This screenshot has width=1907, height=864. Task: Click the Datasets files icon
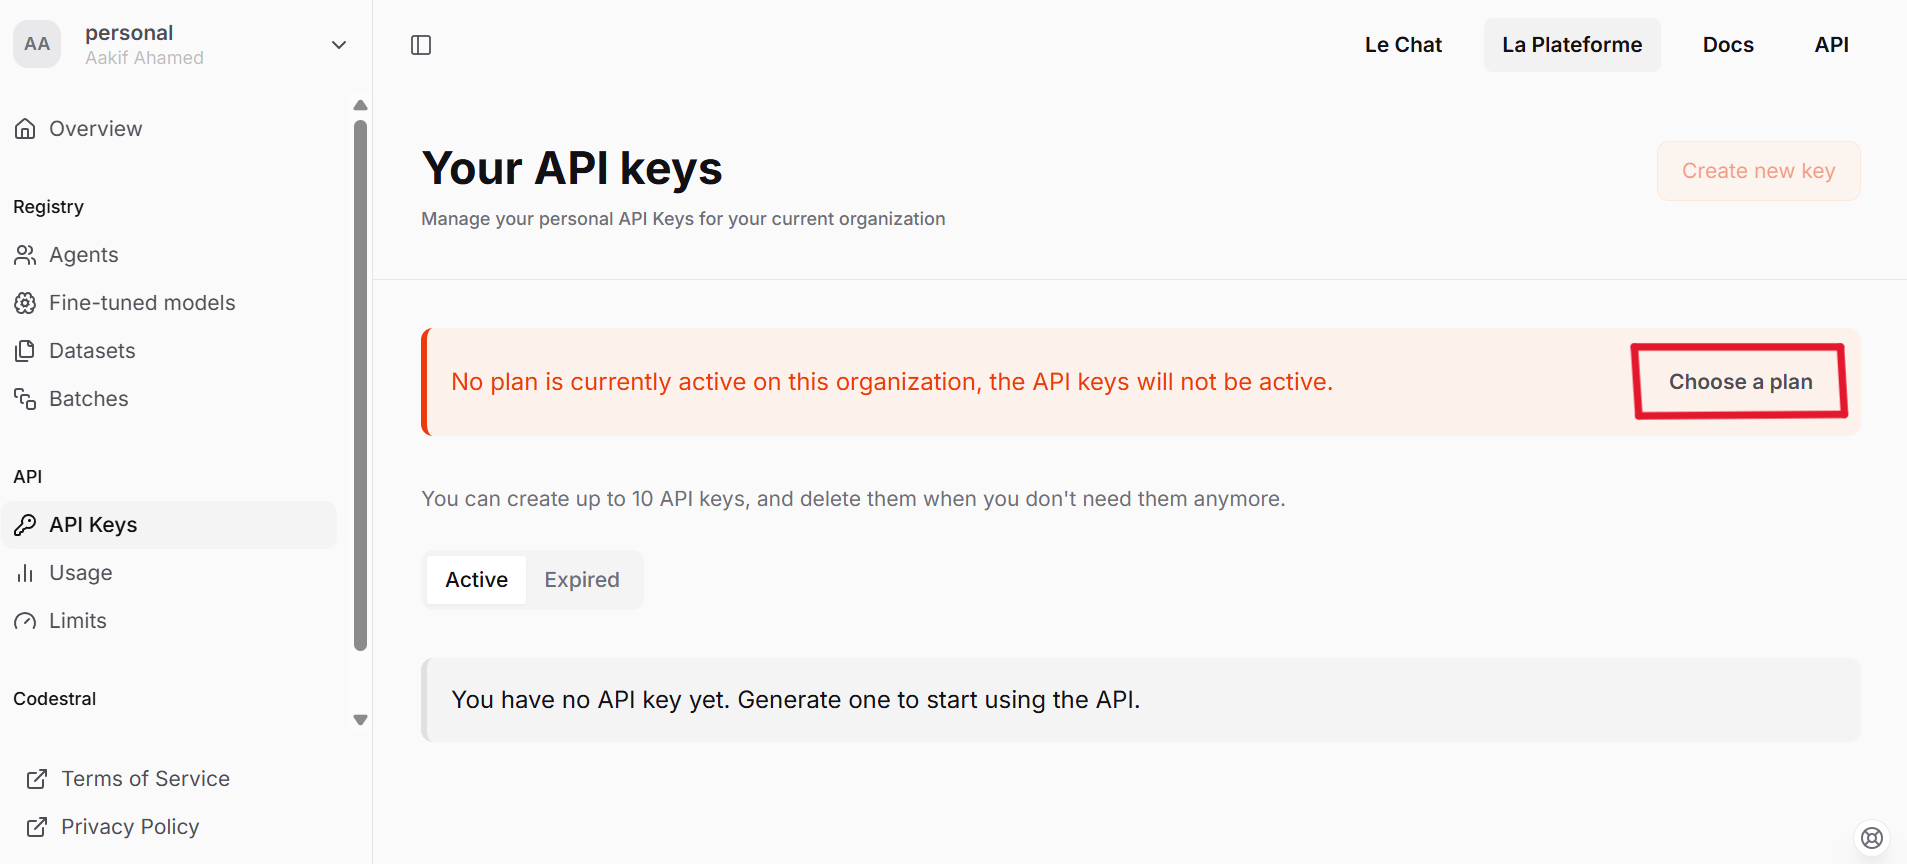pyautogui.click(x=25, y=351)
